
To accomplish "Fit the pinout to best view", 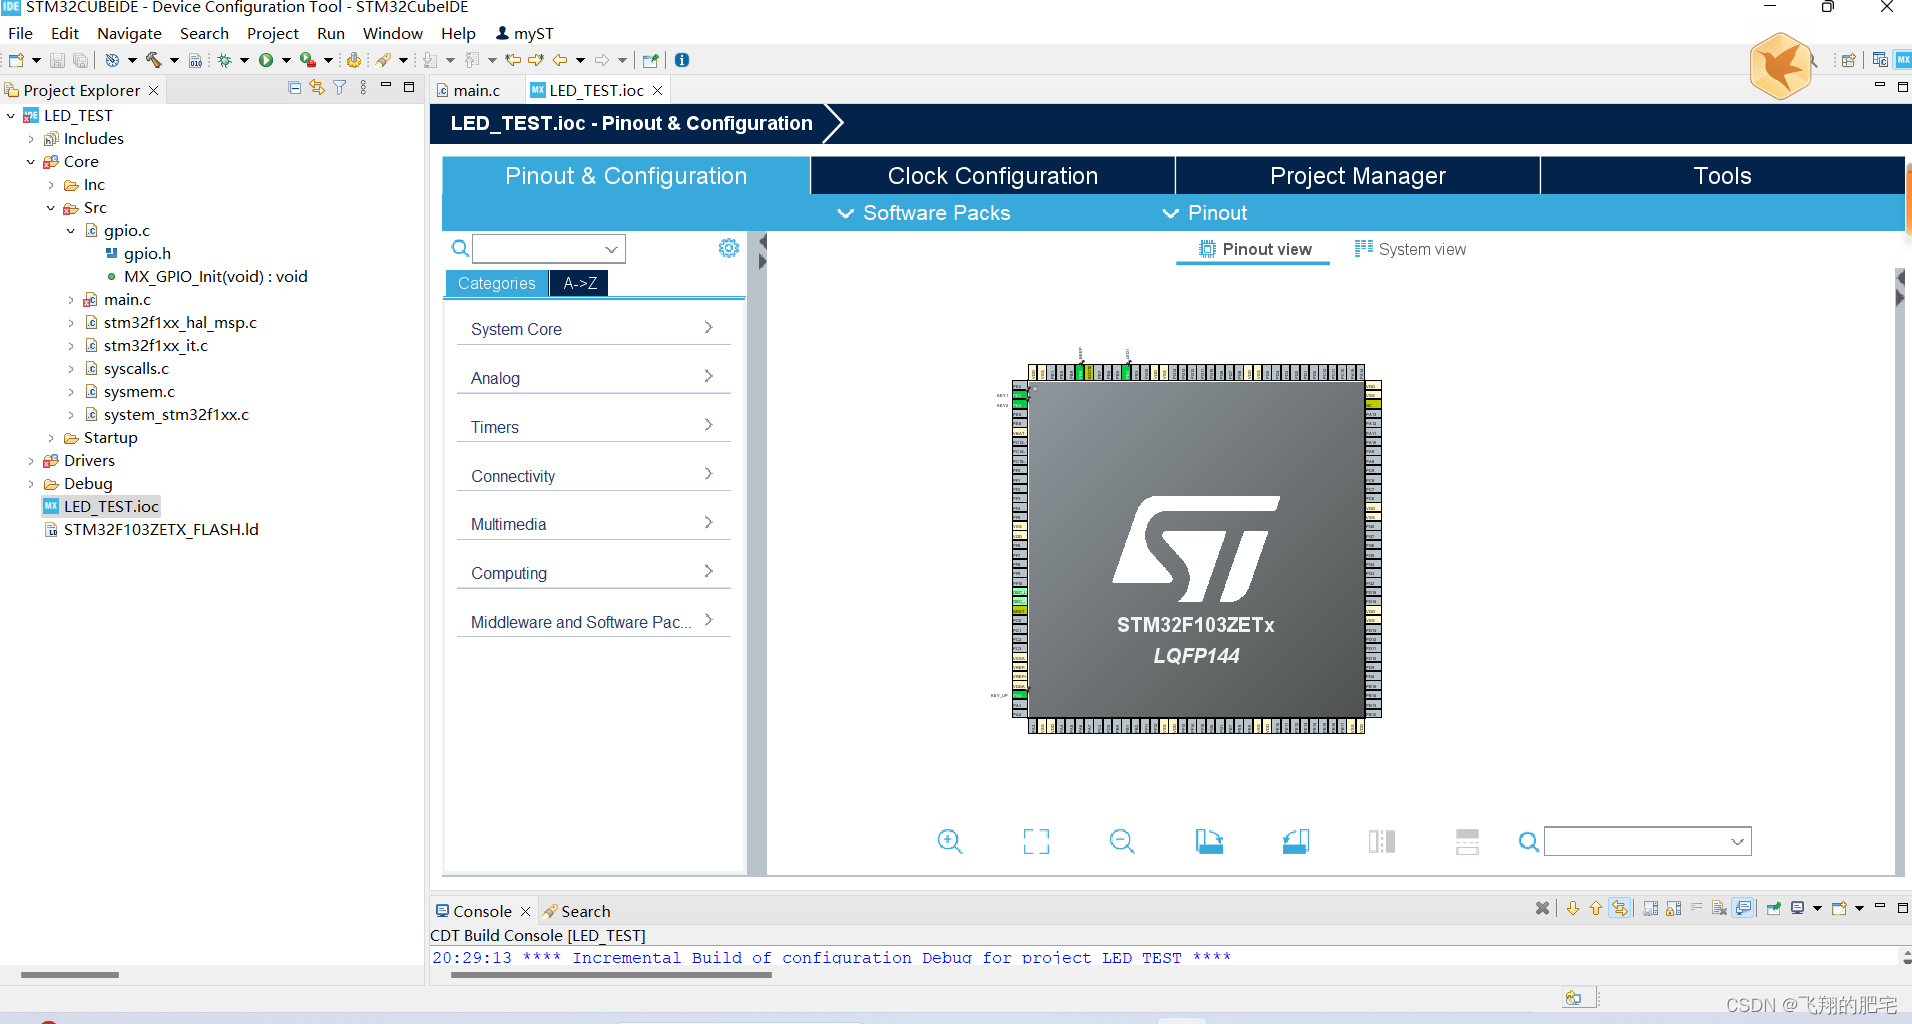I will [x=1036, y=841].
